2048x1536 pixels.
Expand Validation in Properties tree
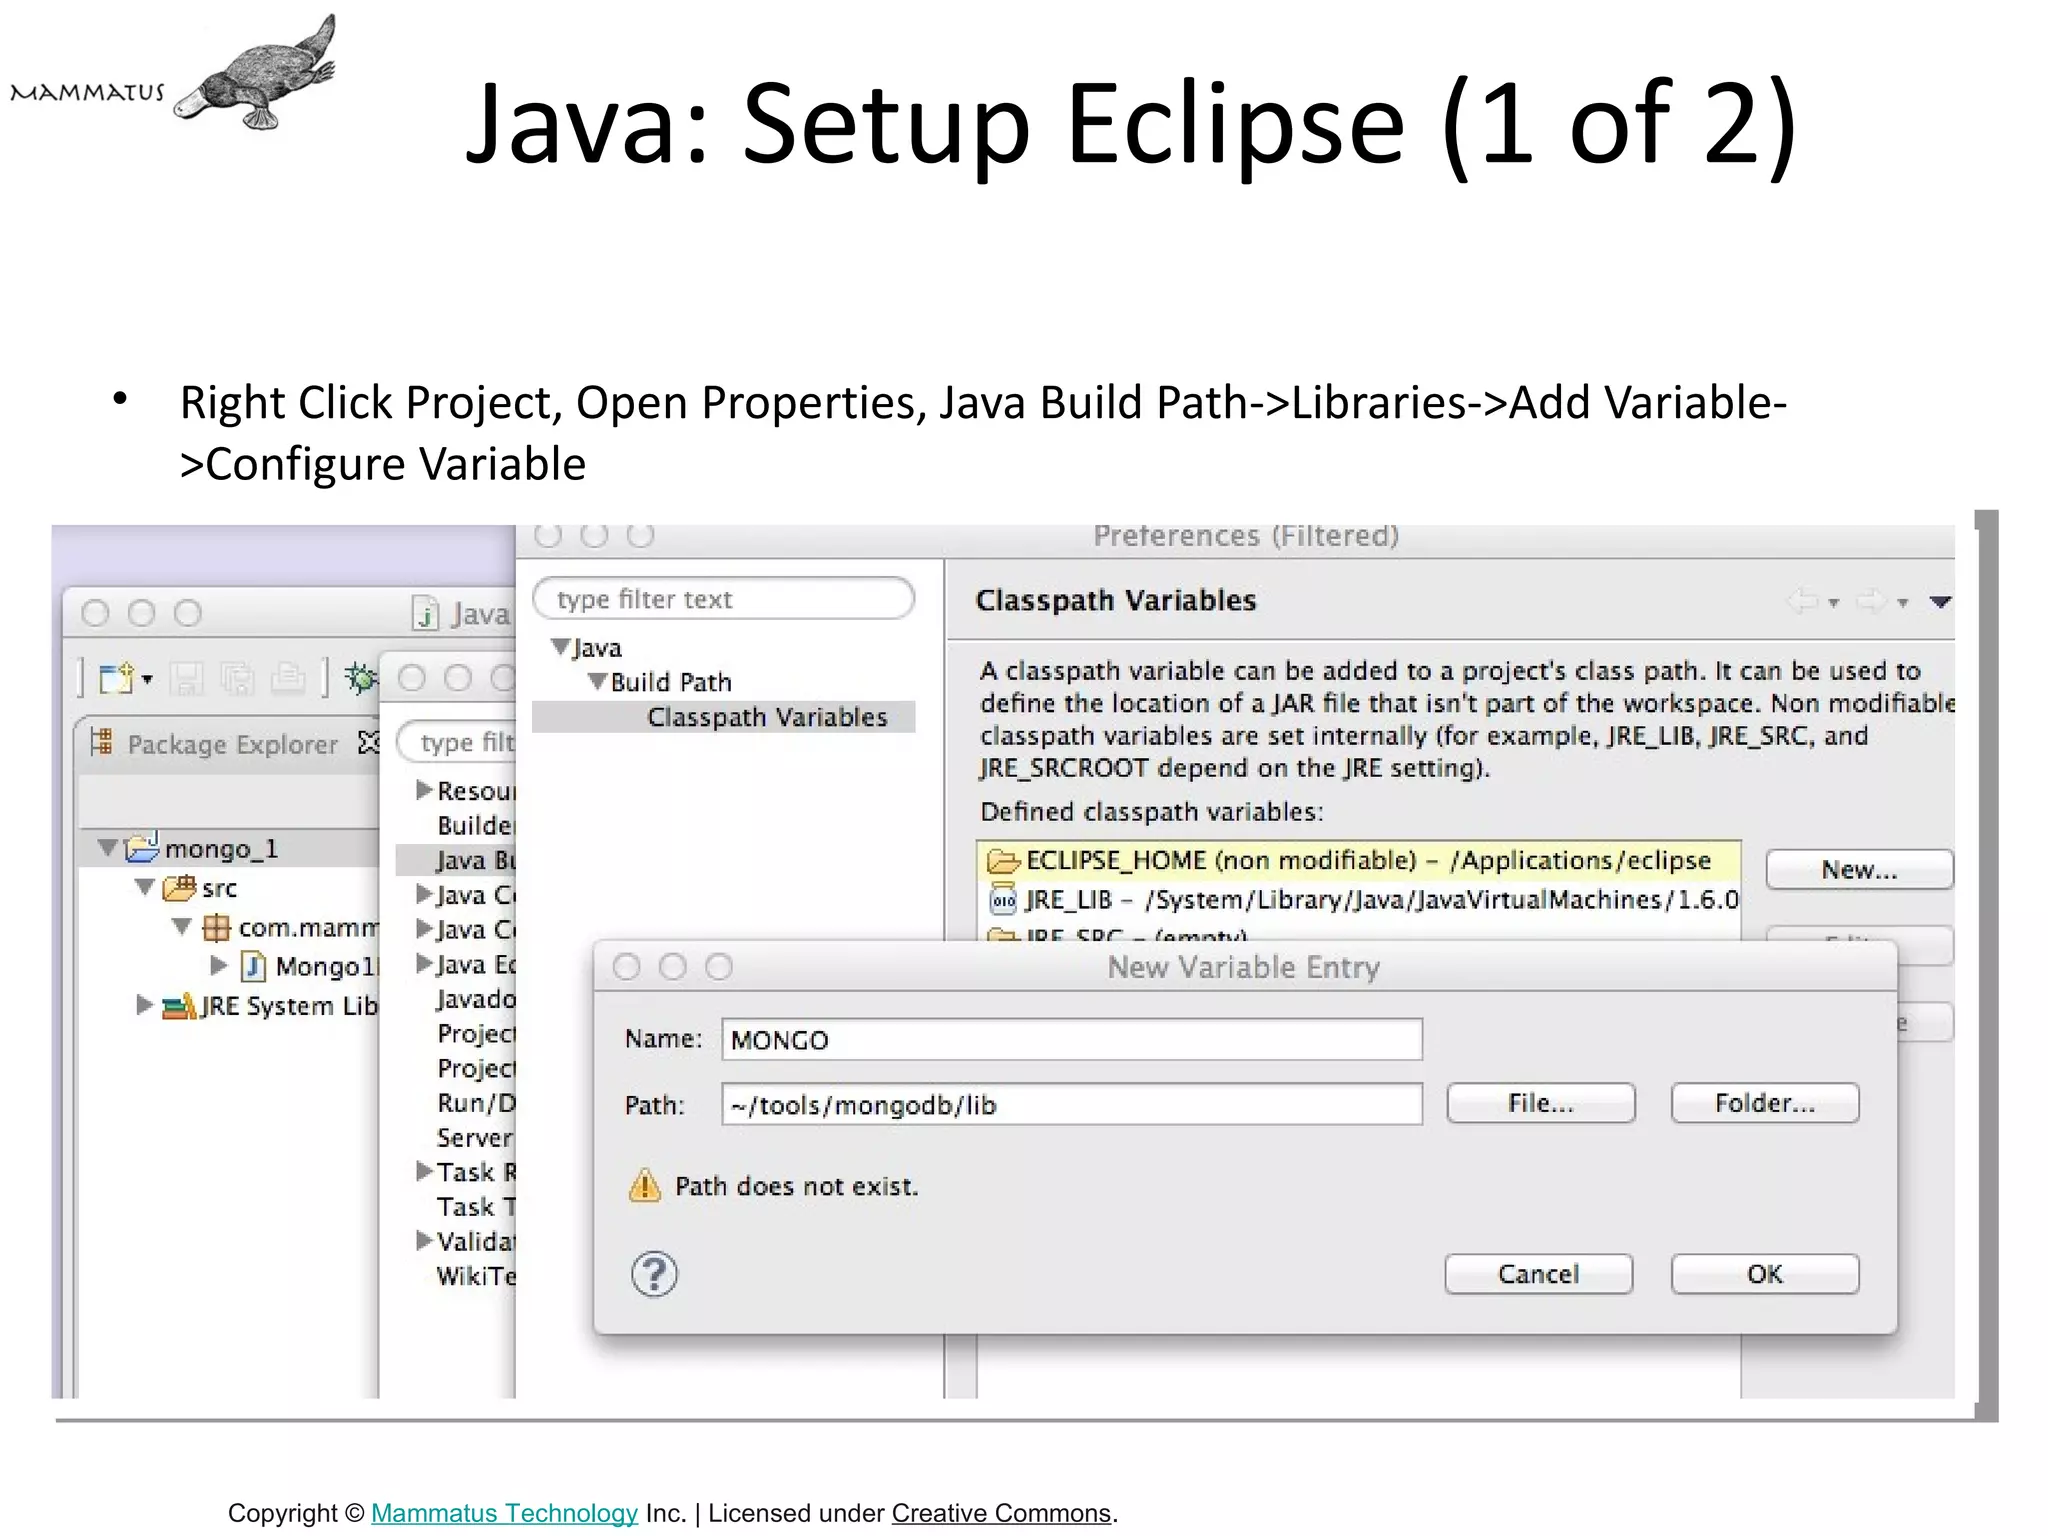point(424,1240)
